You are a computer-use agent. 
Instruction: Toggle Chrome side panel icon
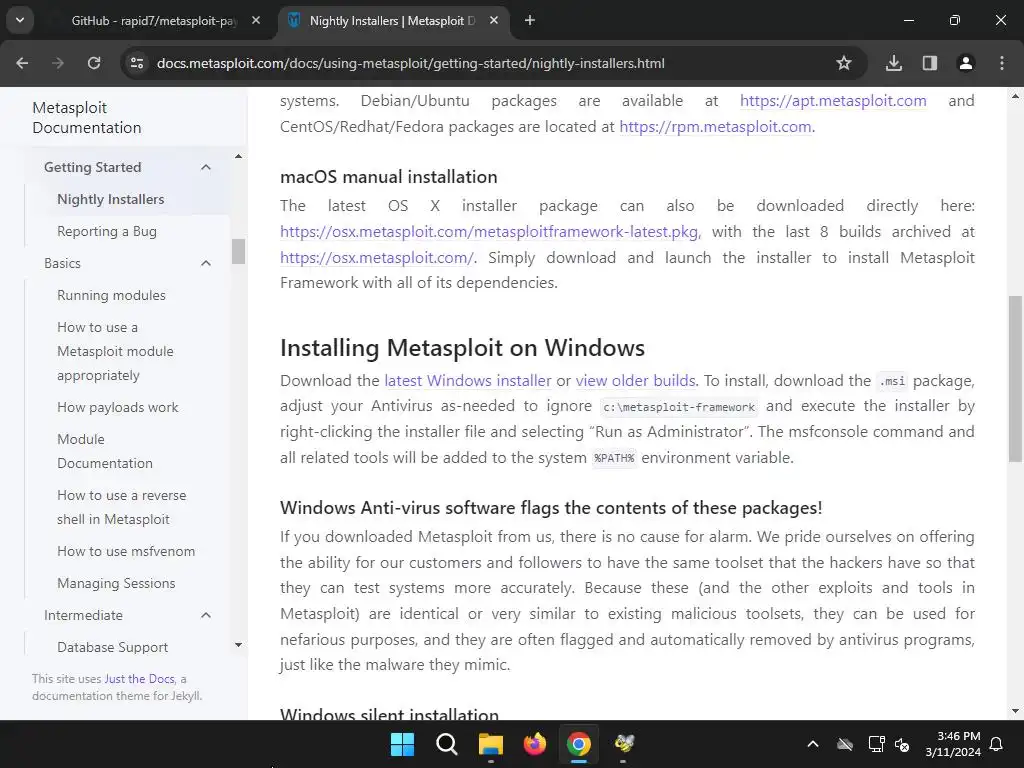930,63
